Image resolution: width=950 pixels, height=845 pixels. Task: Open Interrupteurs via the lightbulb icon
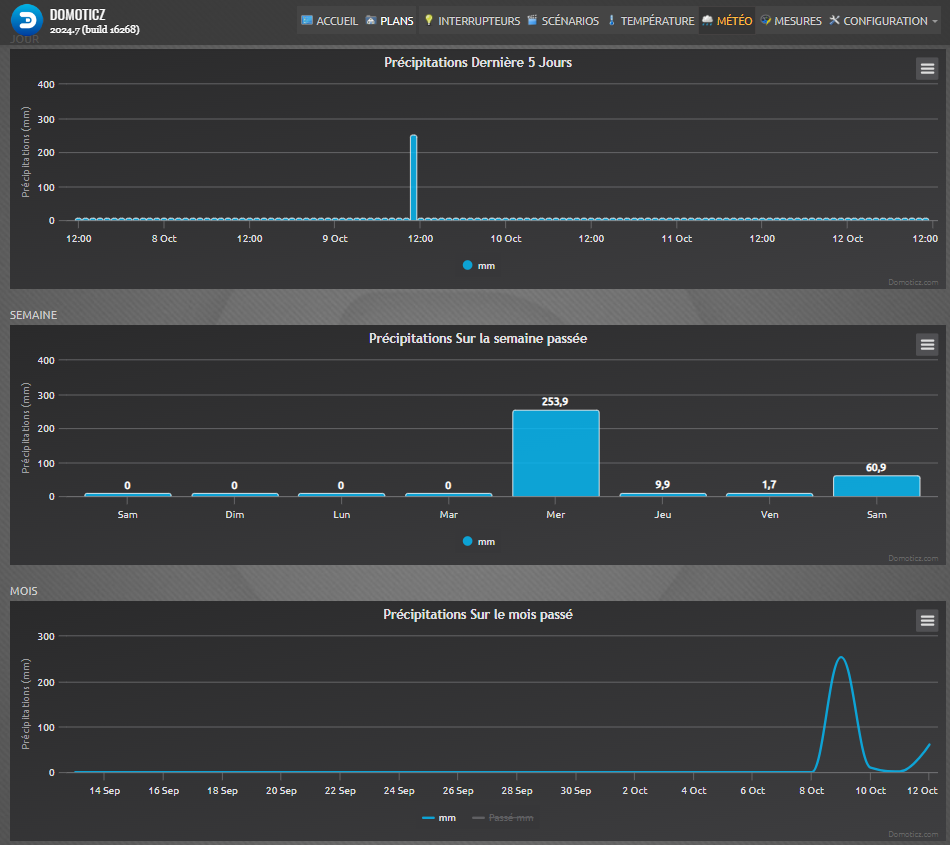pos(429,21)
